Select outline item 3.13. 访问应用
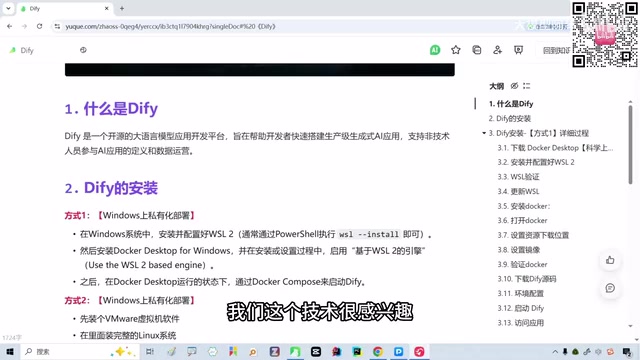 pyautogui.click(x=520, y=323)
